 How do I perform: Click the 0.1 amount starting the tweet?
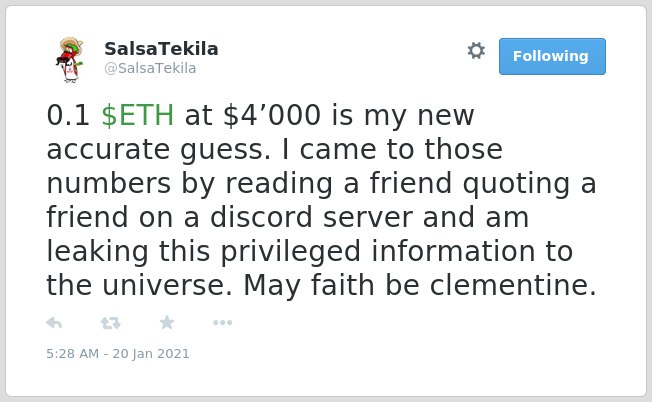(x=68, y=115)
